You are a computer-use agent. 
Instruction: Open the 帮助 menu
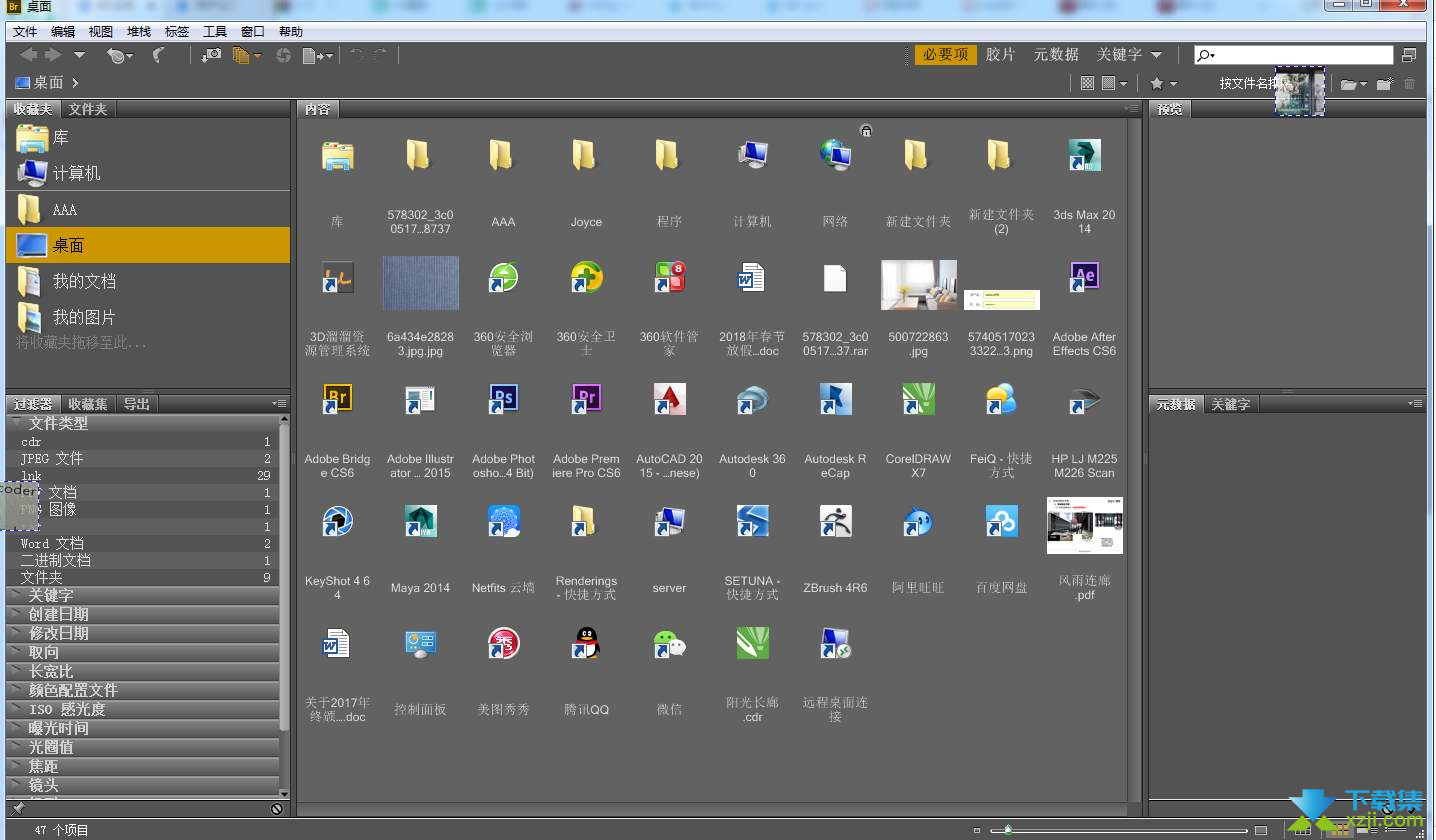pos(291,32)
